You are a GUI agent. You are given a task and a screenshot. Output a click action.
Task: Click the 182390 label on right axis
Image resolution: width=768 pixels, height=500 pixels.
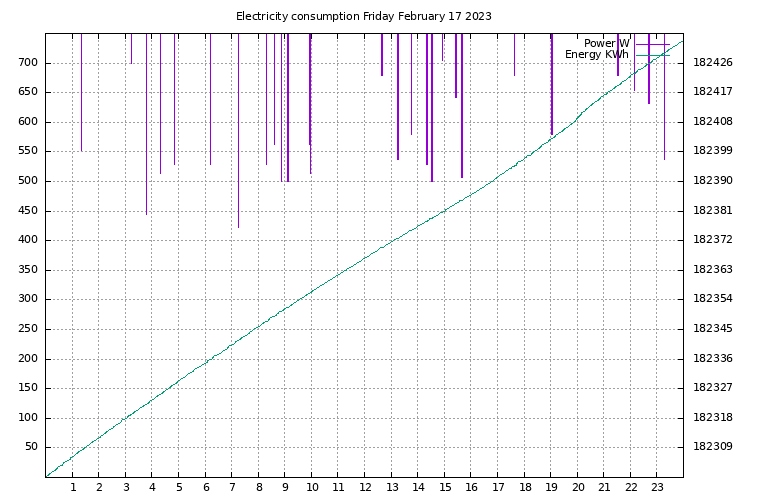click(x=712, y=181)
